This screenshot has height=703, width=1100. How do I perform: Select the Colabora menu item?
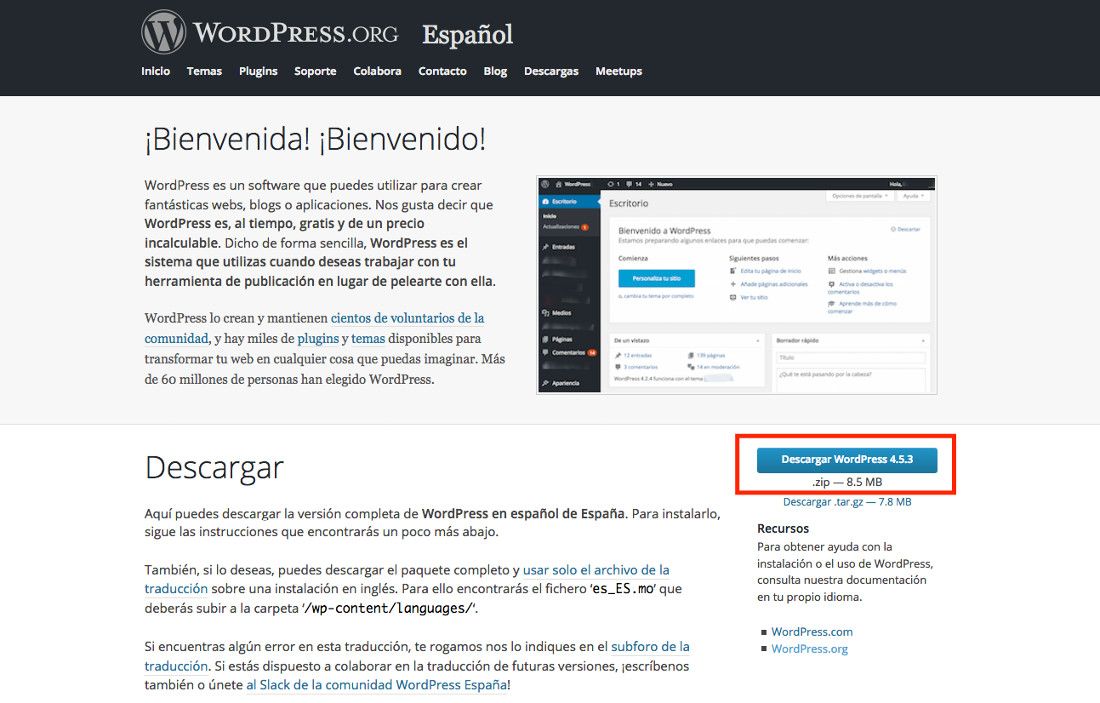377,71
